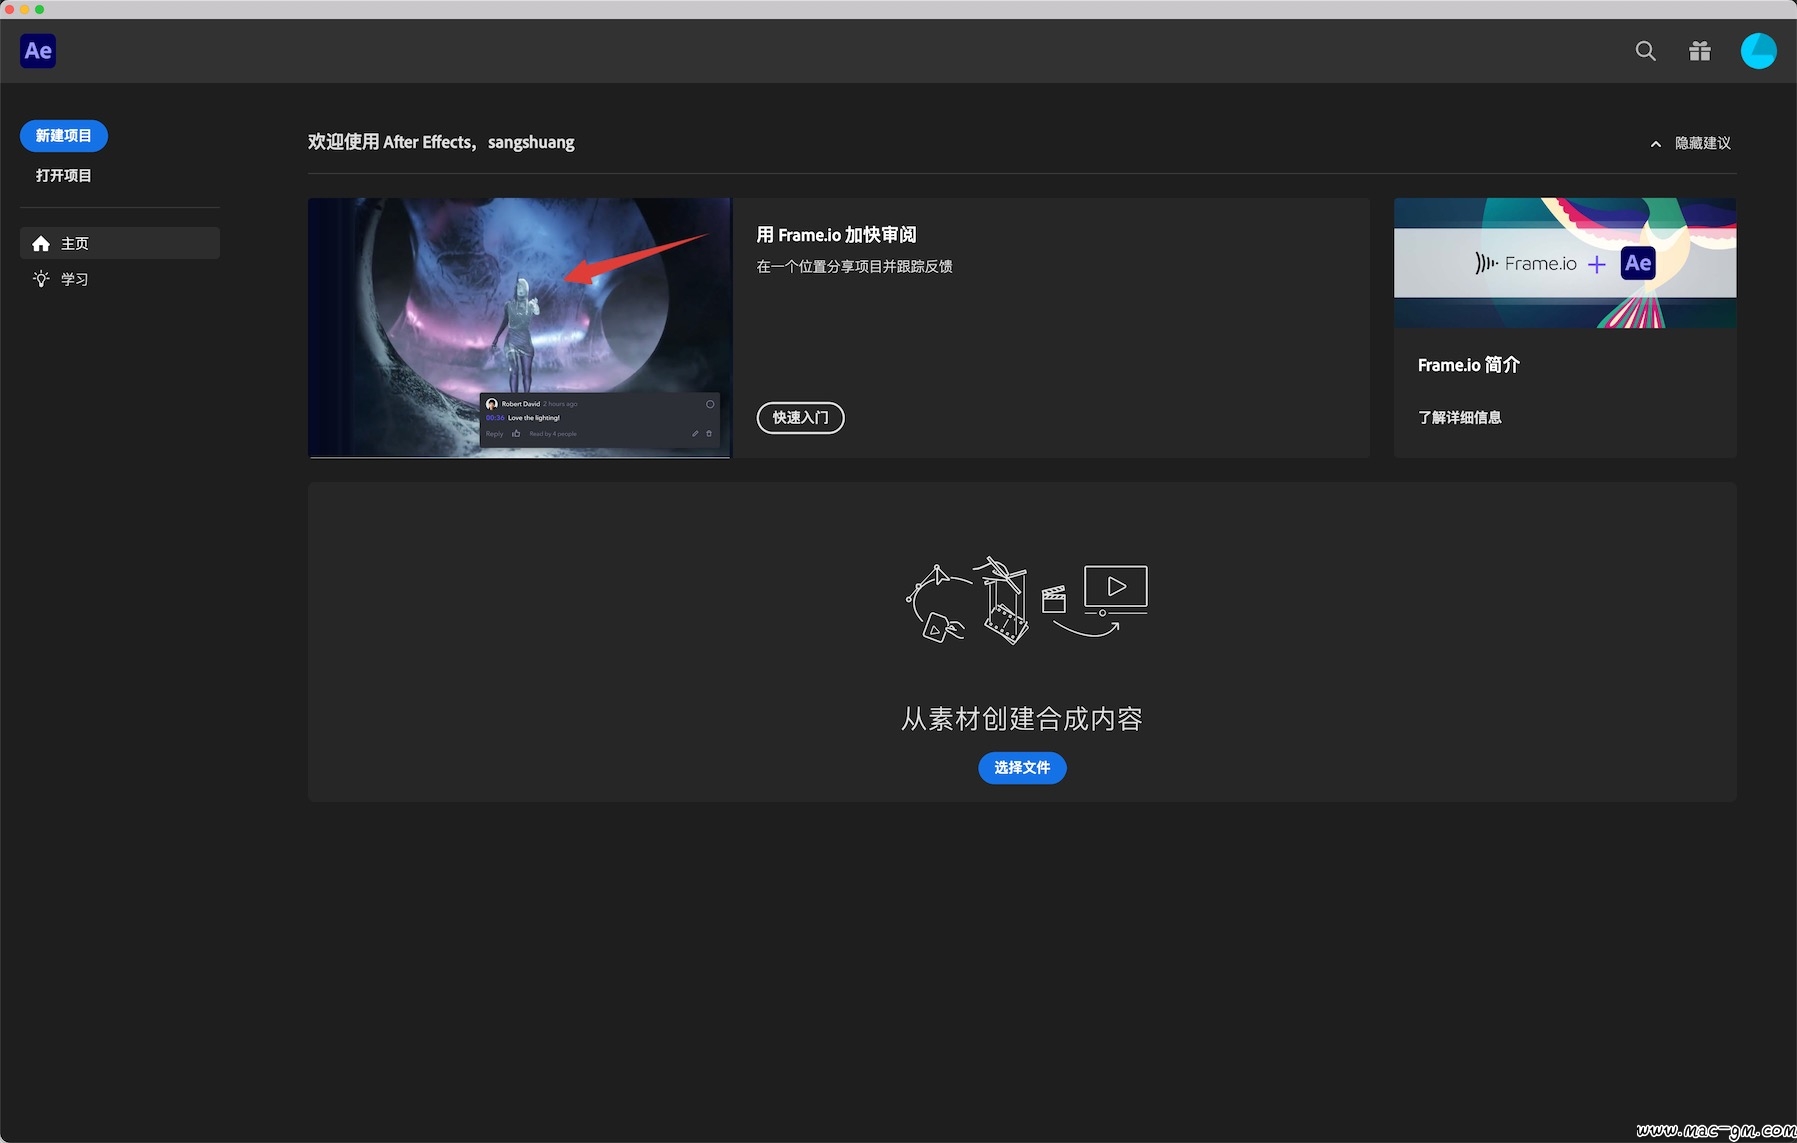
Task: Open the user account avatar
Action: 1758,51
